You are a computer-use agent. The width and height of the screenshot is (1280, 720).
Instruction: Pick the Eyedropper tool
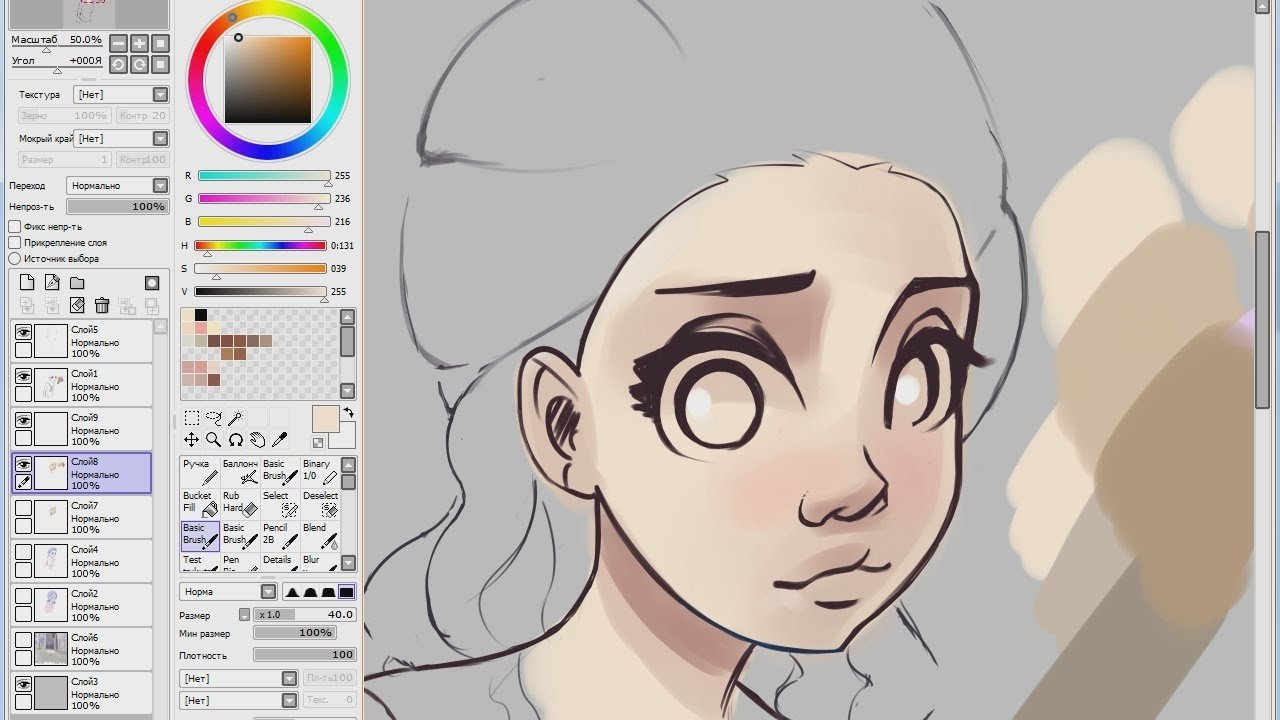pyautogui.click(x=280, y=440)
